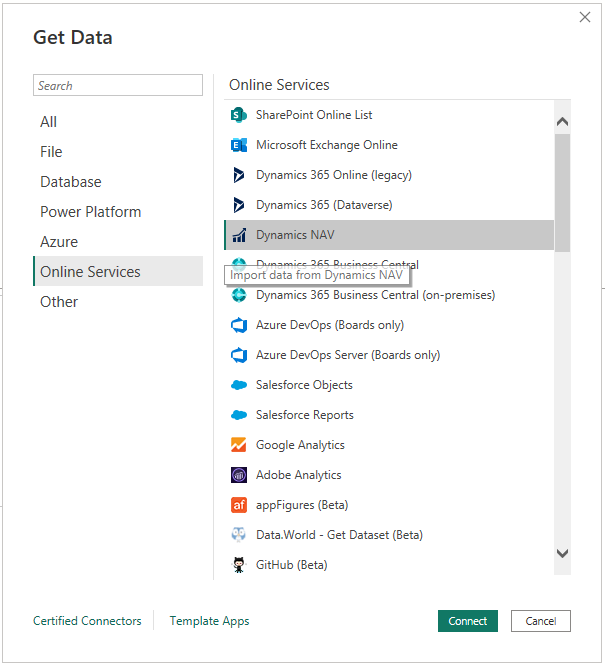Choose Dynamics 365 Online (legacy) text
The width and height of the screenshot is (605, 666).
coord(334,175)
